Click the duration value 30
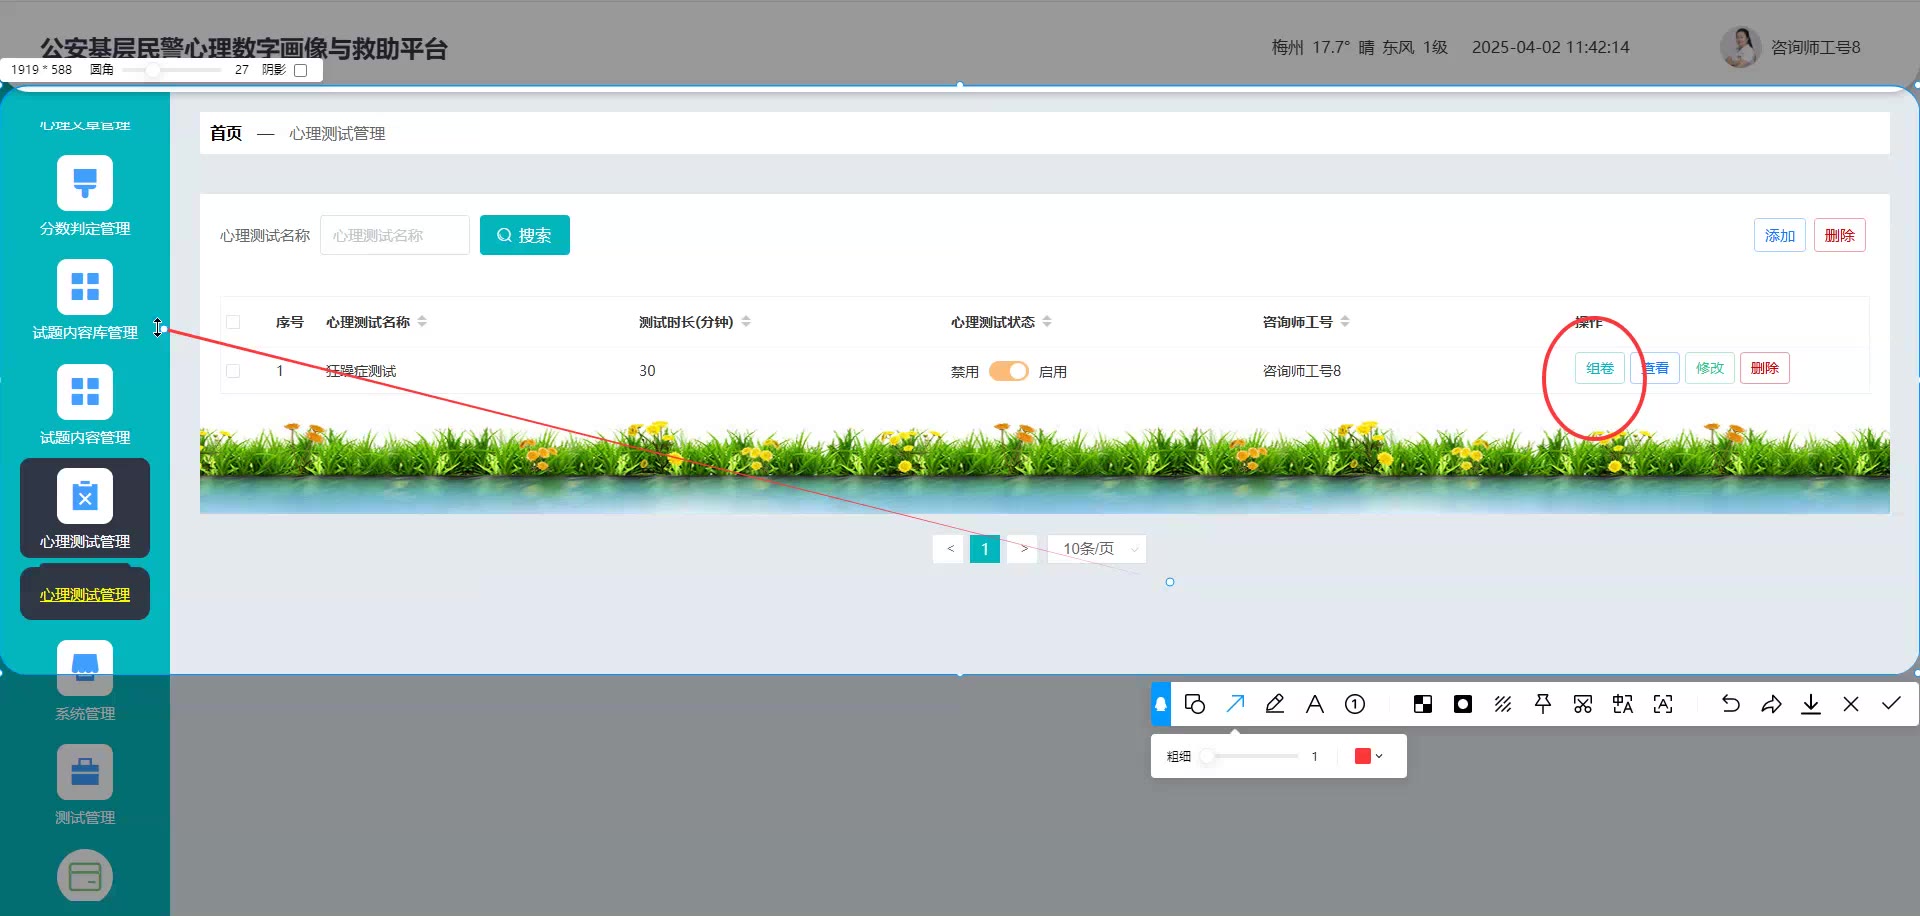This screenshot has width=1920, height=916. (647, 371)
